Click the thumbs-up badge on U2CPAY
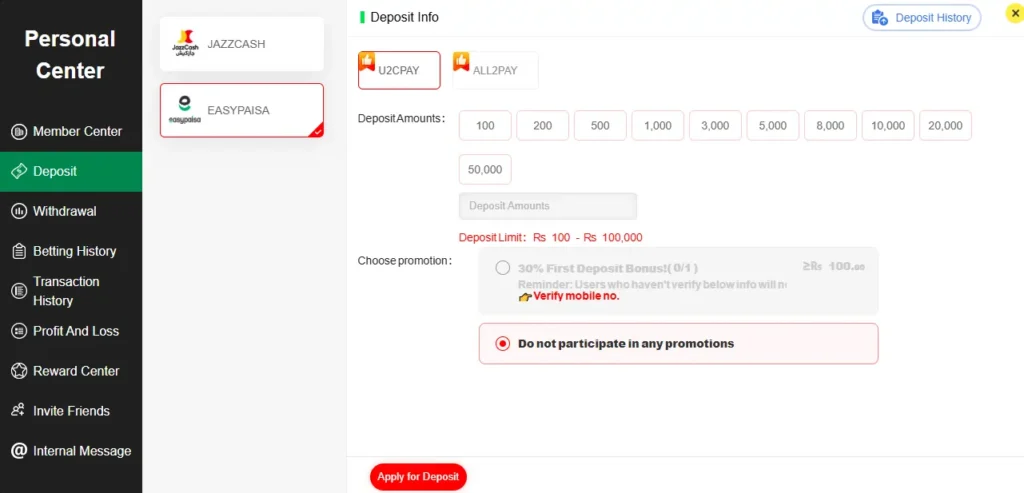 367,61
